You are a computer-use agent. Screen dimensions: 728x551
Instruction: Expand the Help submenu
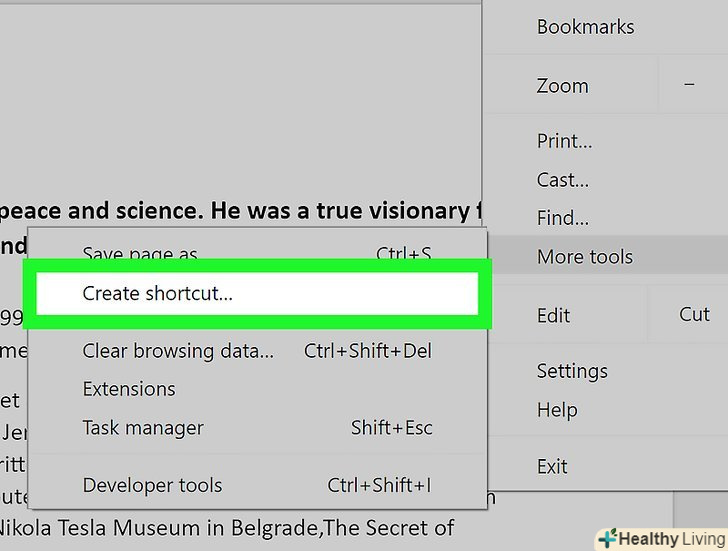[x=557, y=410]
